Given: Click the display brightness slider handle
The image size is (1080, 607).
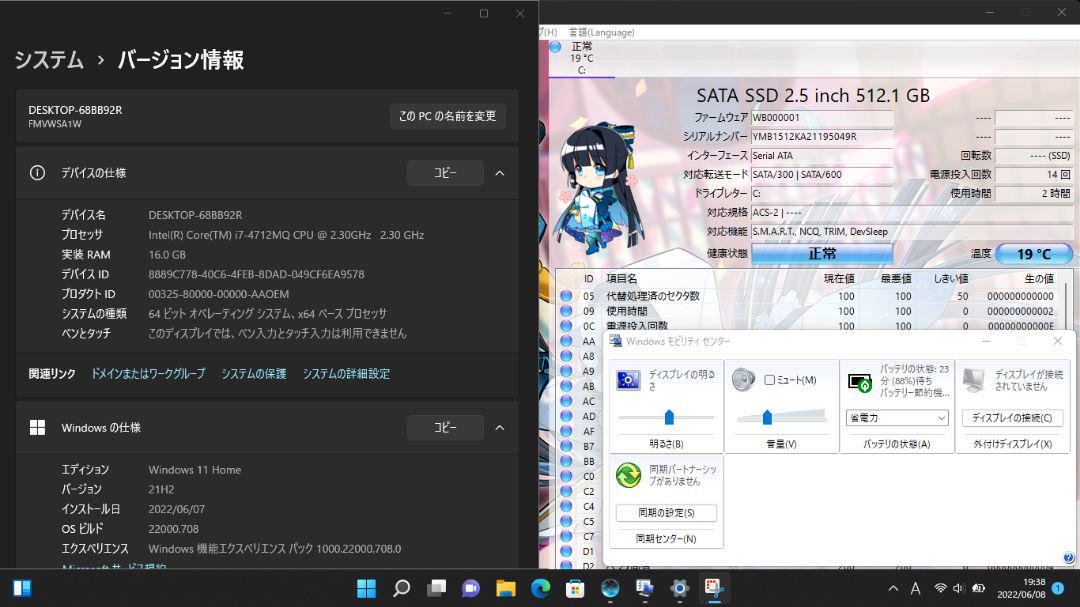Looking at the screenshot, I should point(669,417).
